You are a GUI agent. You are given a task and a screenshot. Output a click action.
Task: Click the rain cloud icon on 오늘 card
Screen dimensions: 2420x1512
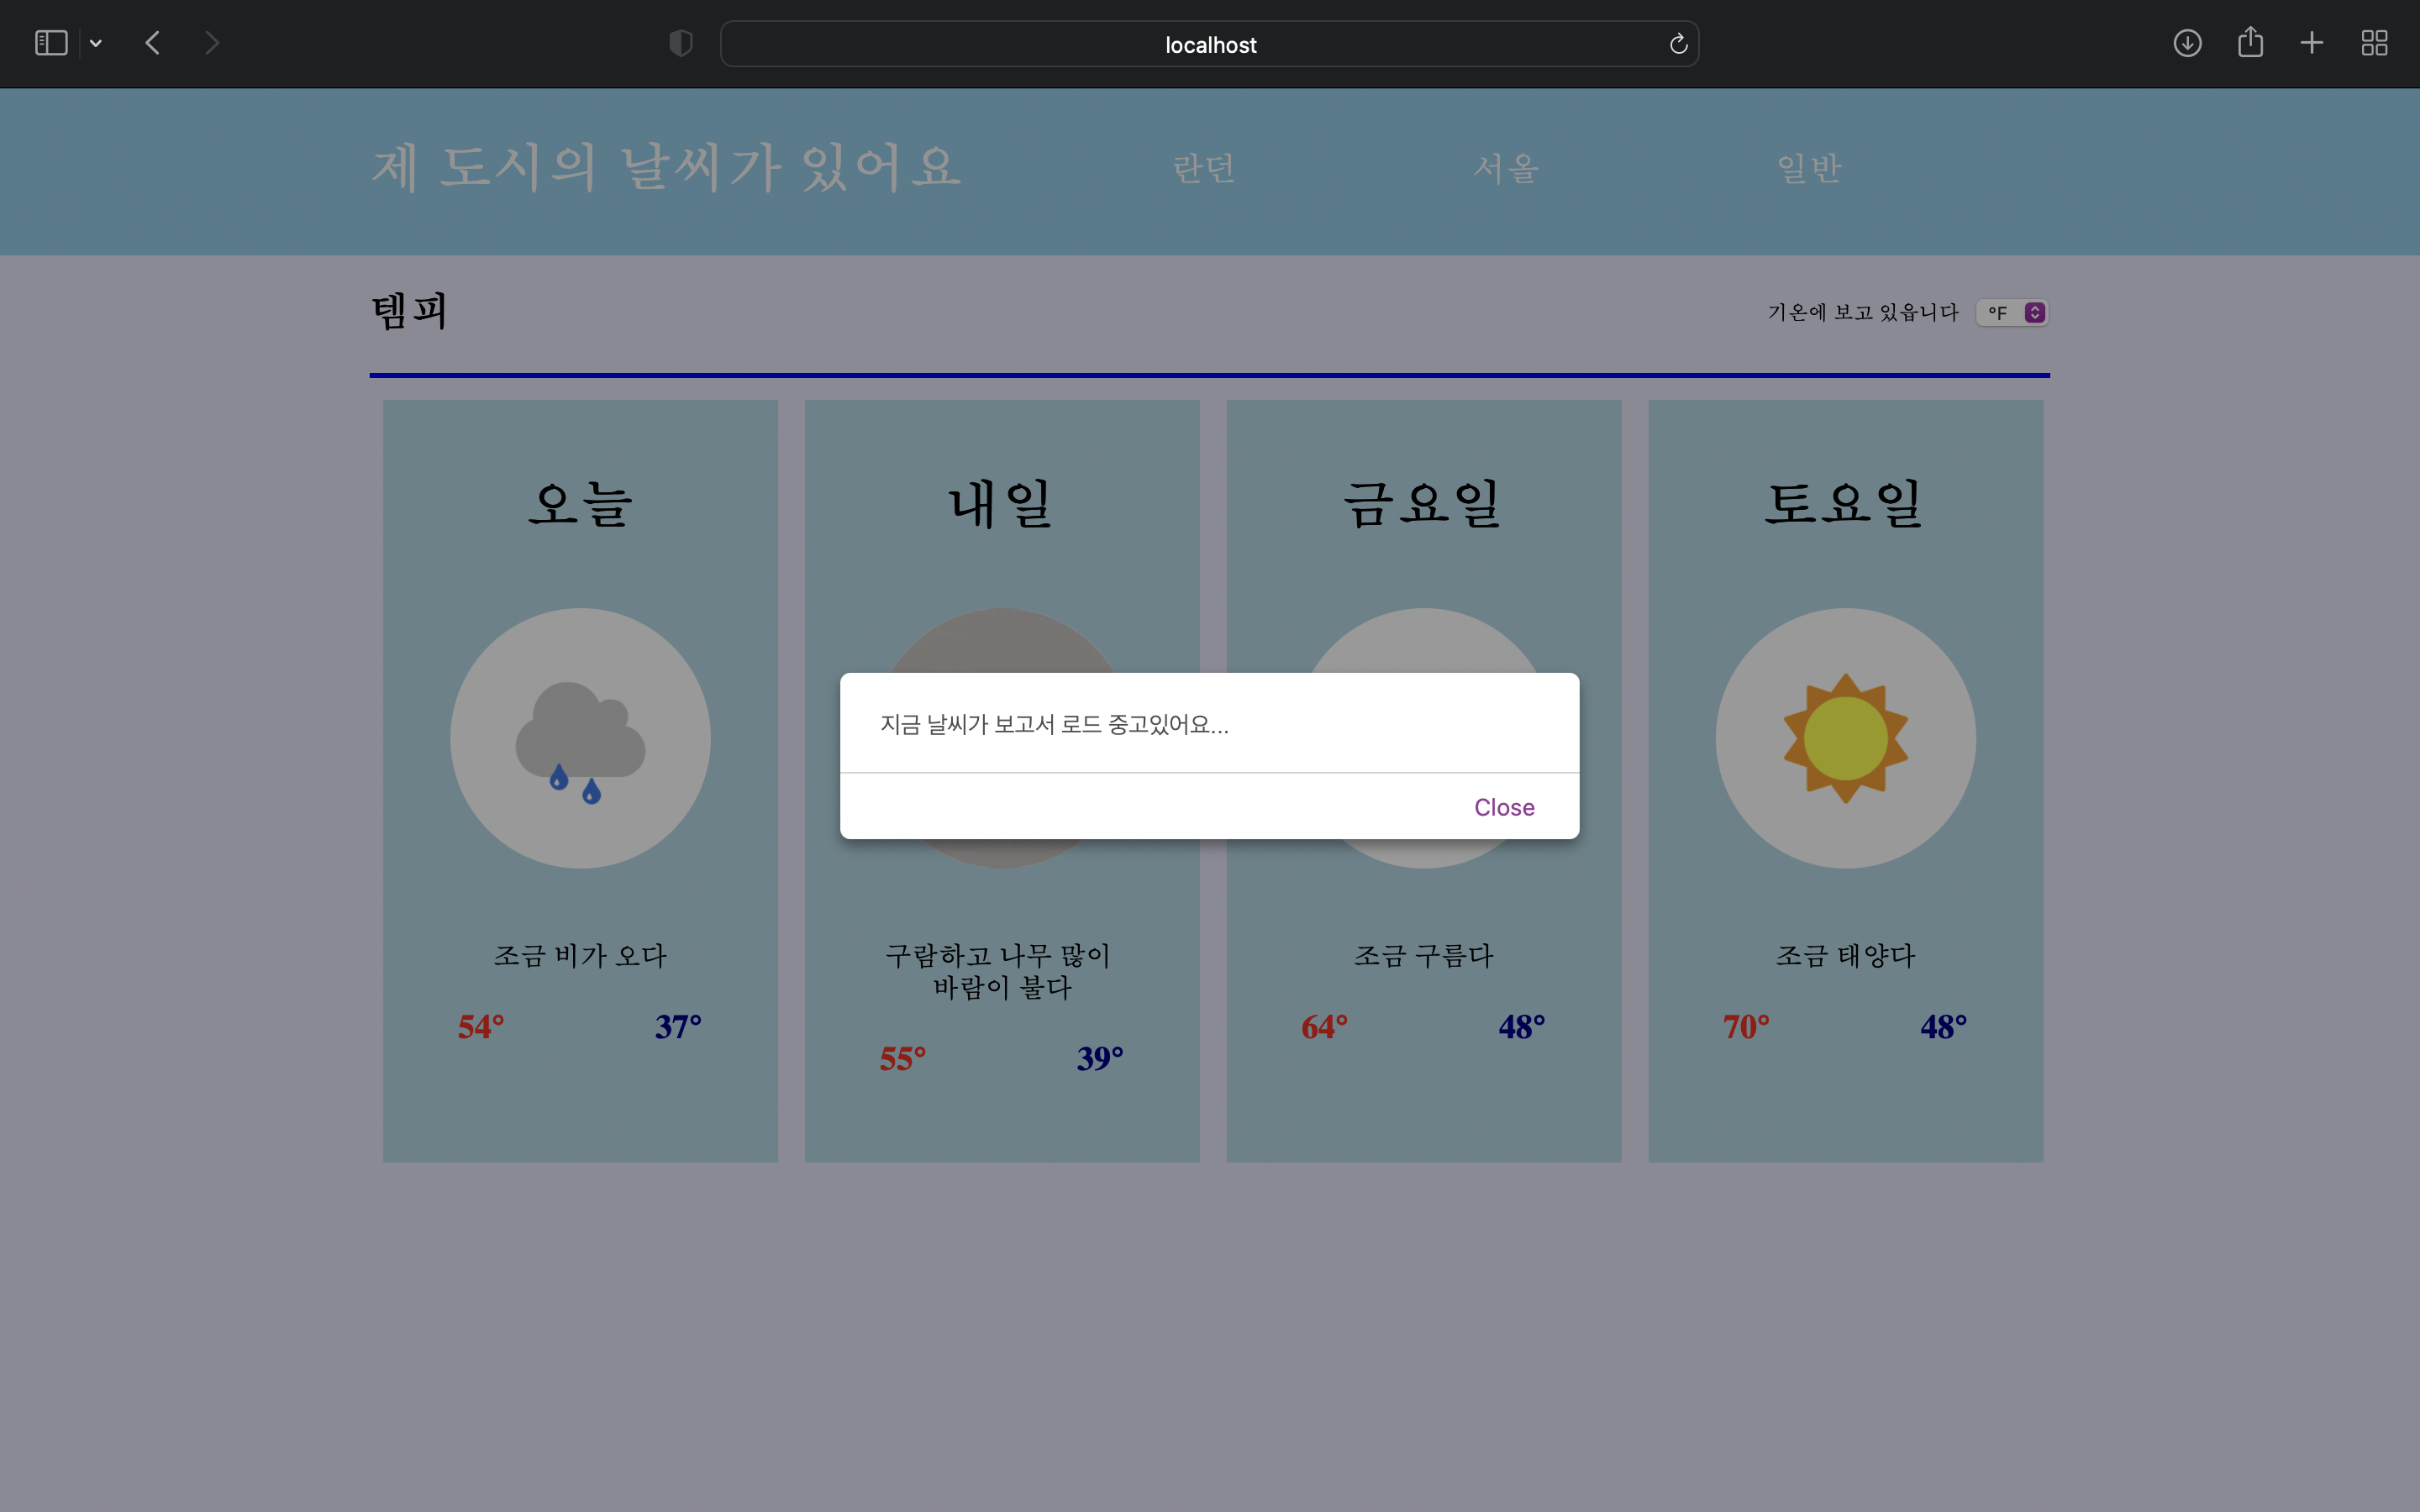tap(579, 738)
